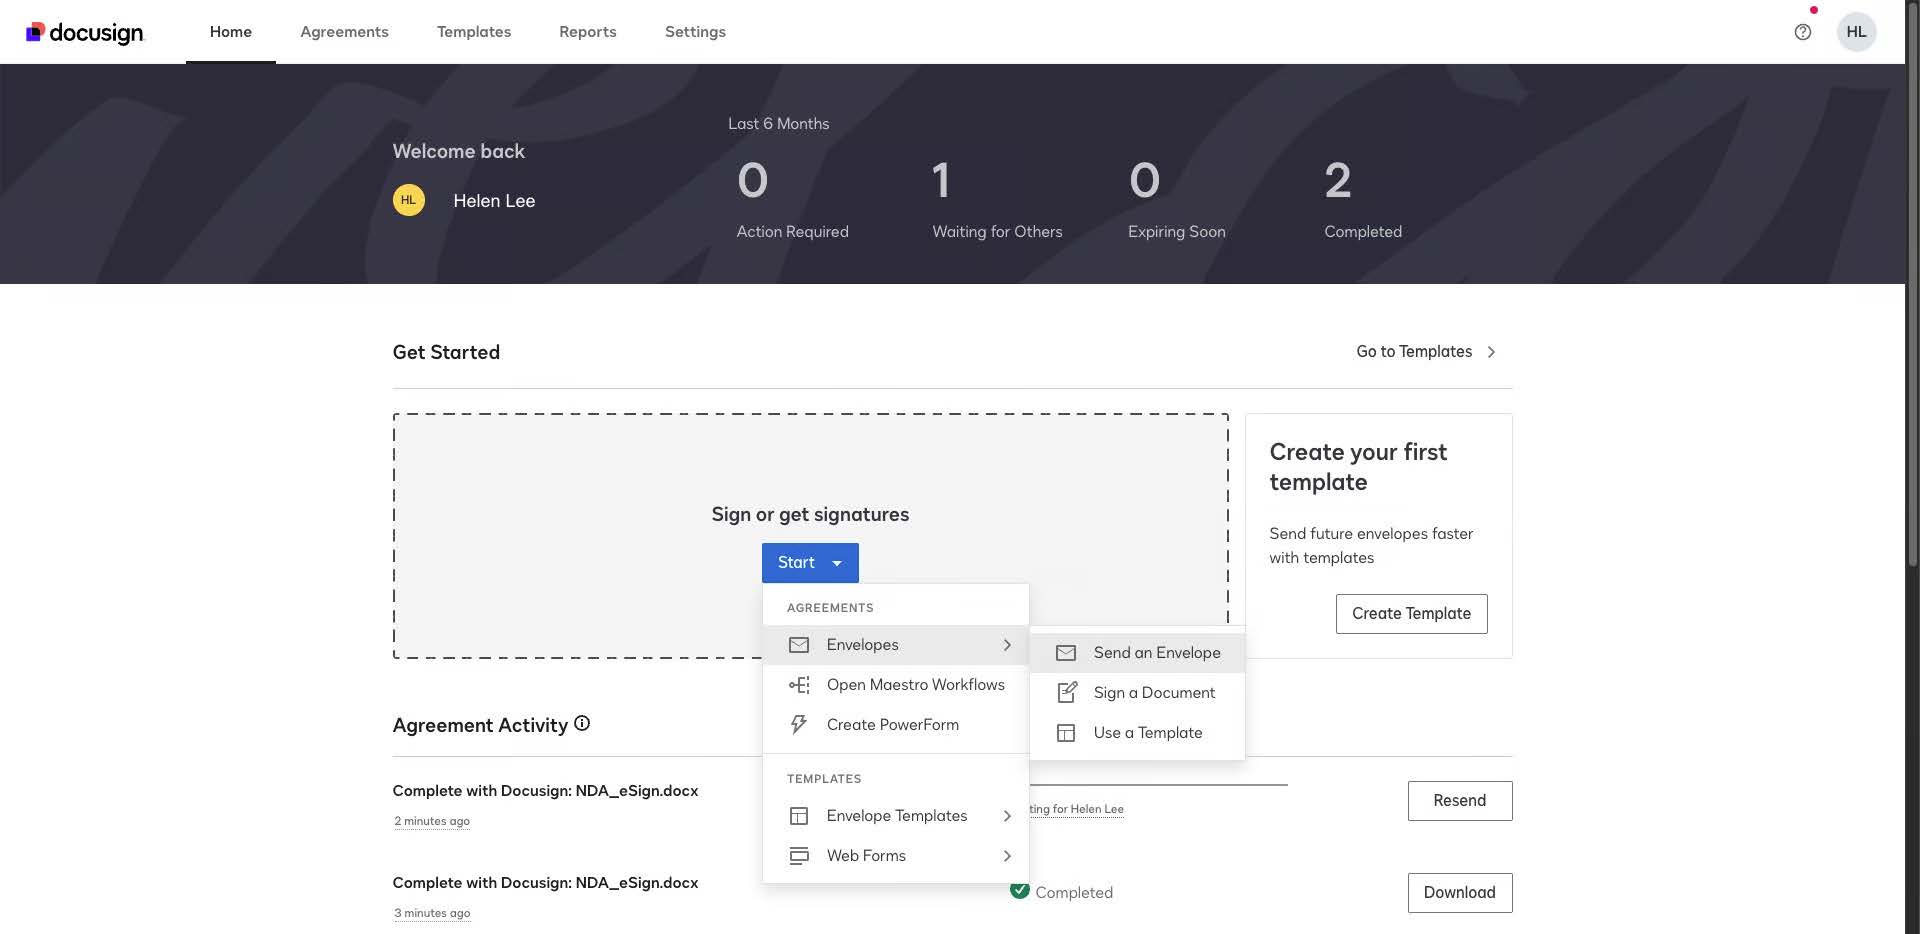The height and width of the screenshot is (934, 1920).
Task: Click the Go to Templates arrow icon
Action: coord(1491,352)
